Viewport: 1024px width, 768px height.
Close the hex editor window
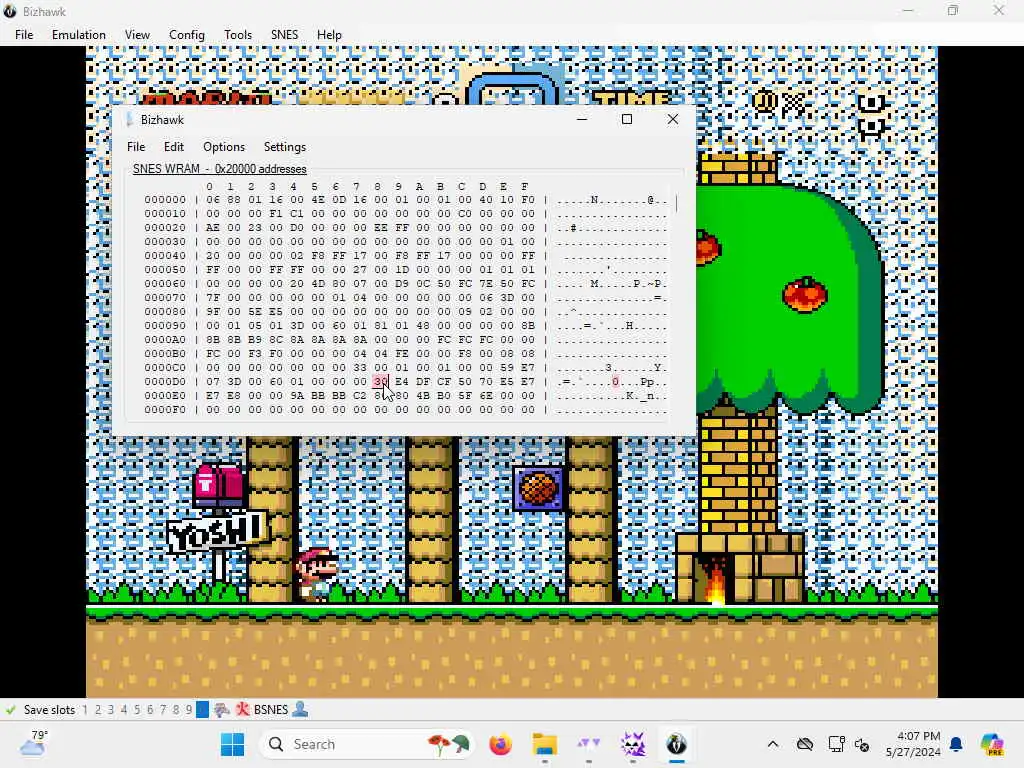[x=673, y=119]
